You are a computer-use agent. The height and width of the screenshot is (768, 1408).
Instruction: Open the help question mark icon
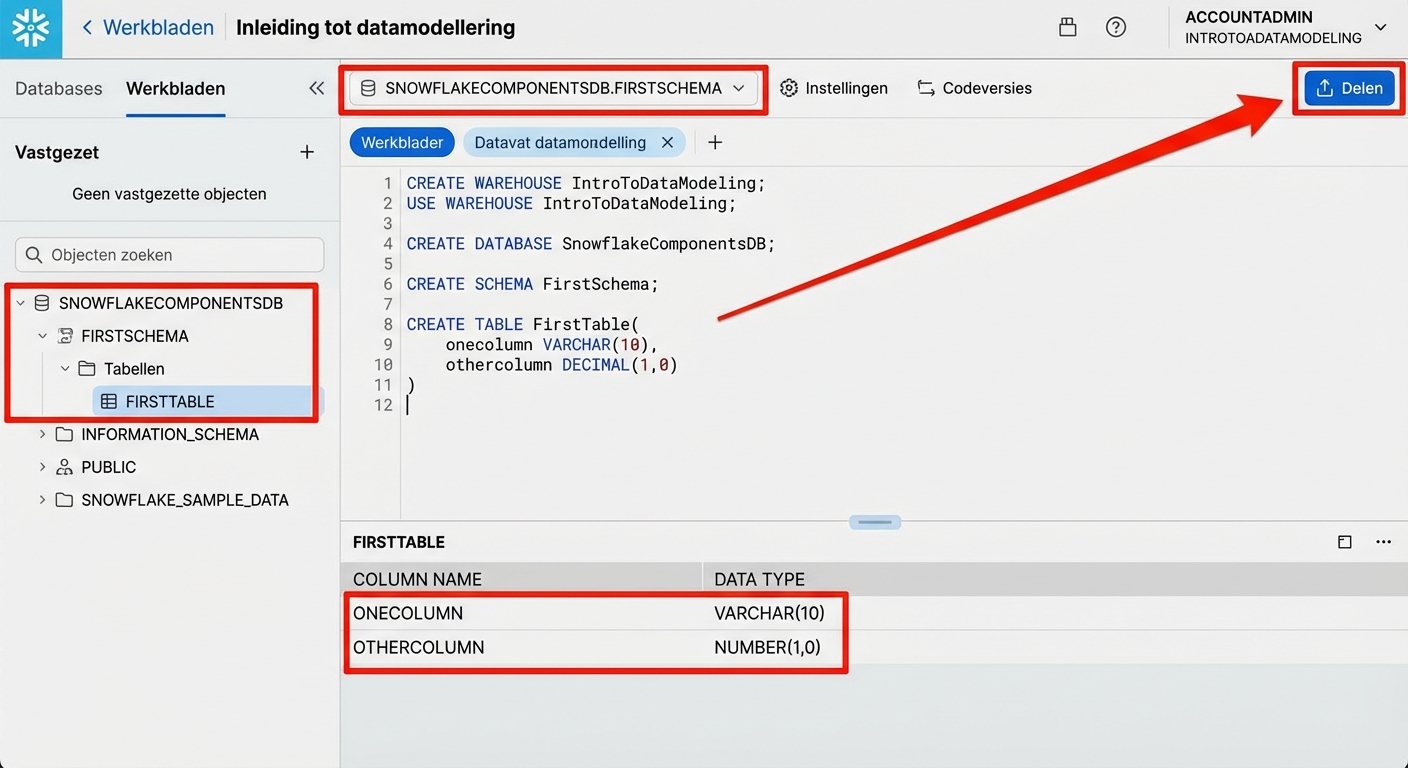1116,27
